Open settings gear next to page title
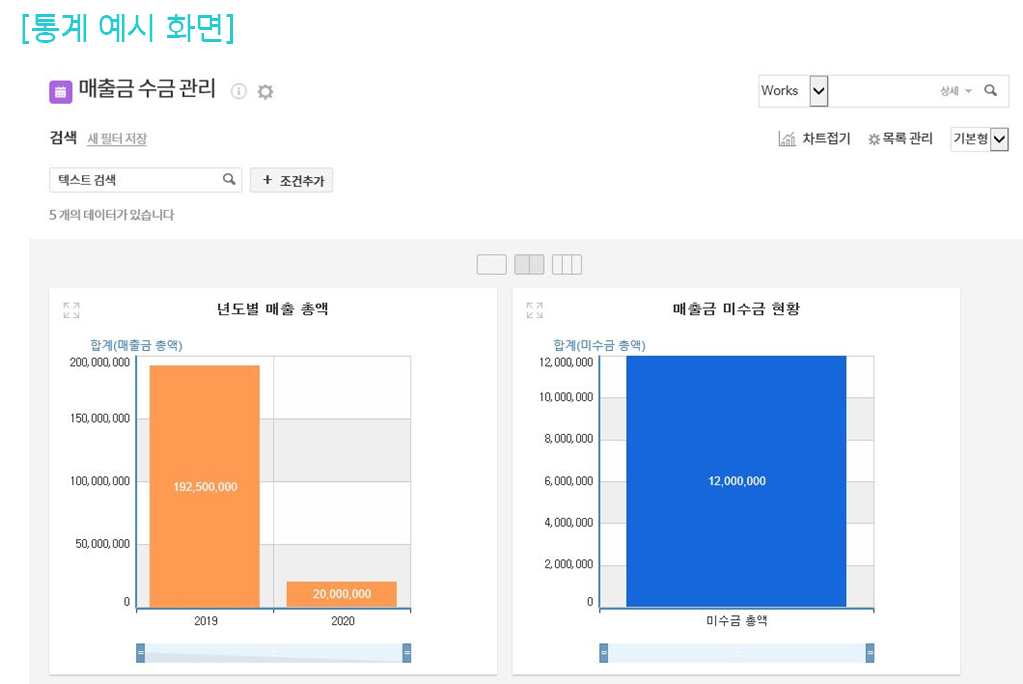1023x684 pixels. (x=265, y=92)
